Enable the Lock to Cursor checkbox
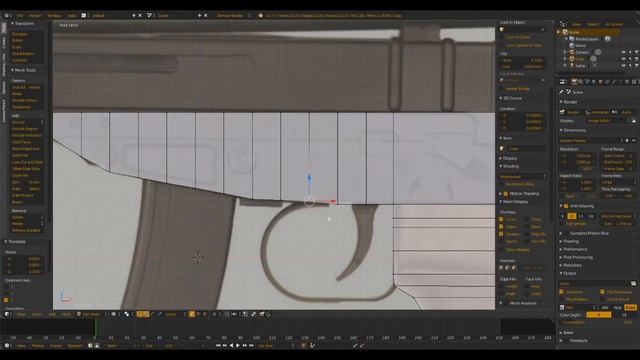 [x=502, y=37]
